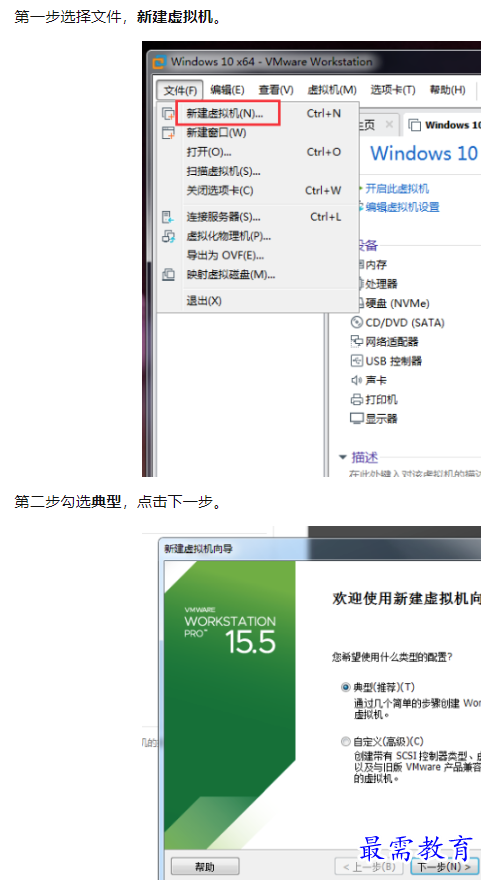Open the 编辑(E) menu
Screen dimensions: 481x880
point(227,90)
